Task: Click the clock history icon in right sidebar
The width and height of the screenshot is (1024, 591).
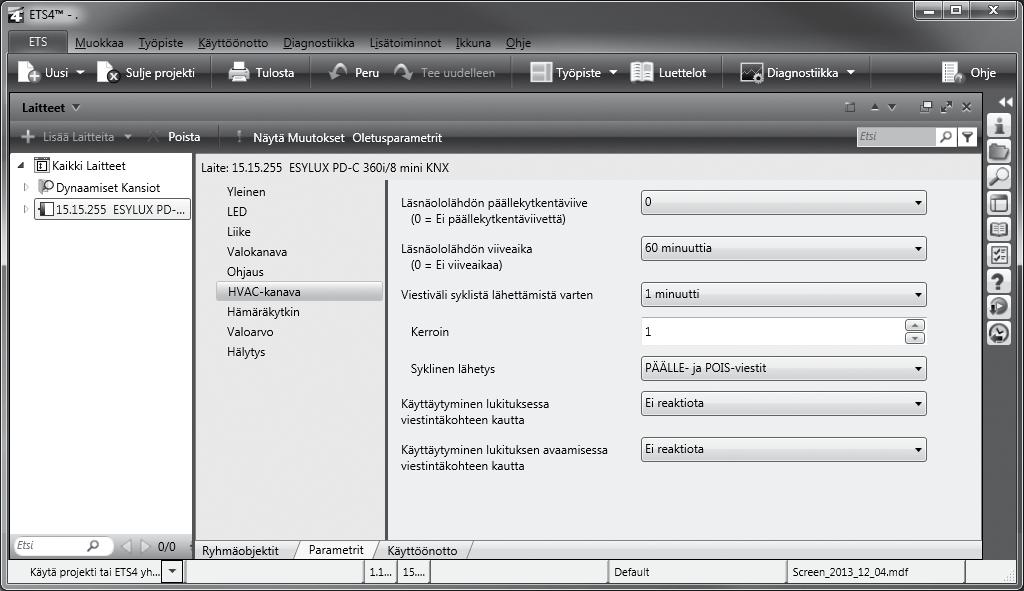Action: pos(999,333)
